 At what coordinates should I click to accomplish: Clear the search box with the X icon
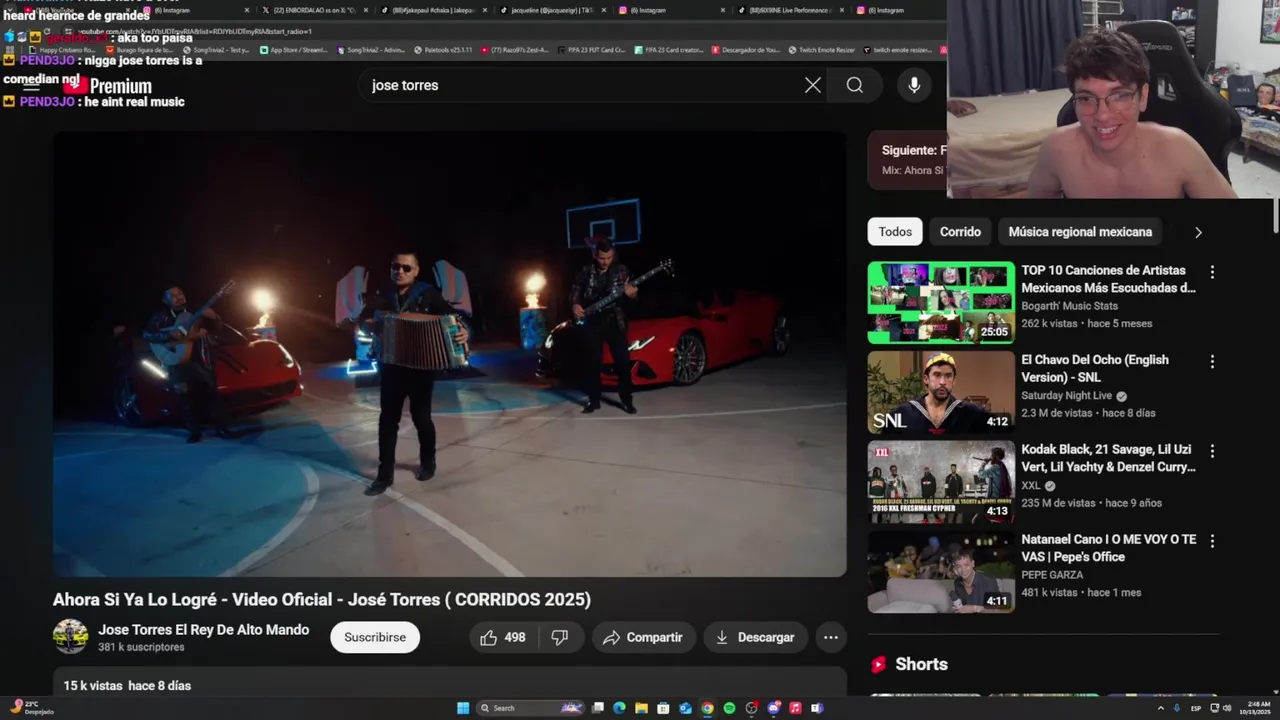(x=813, y=85)
